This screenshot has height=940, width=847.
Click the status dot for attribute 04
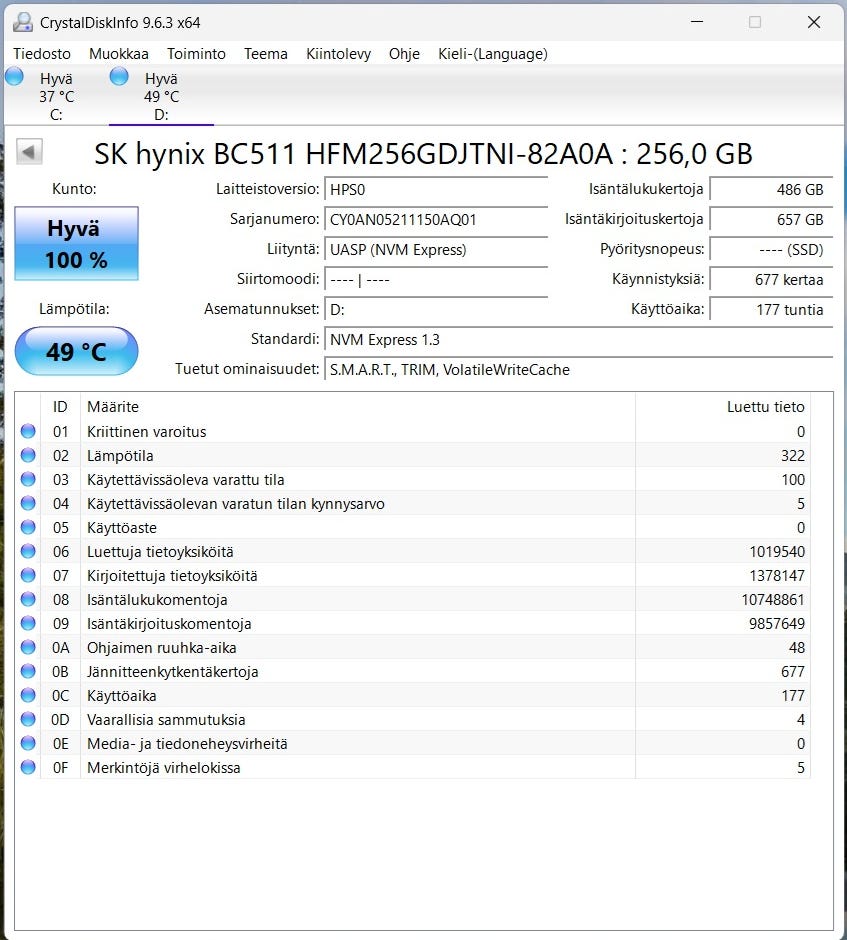click(28, 503)
